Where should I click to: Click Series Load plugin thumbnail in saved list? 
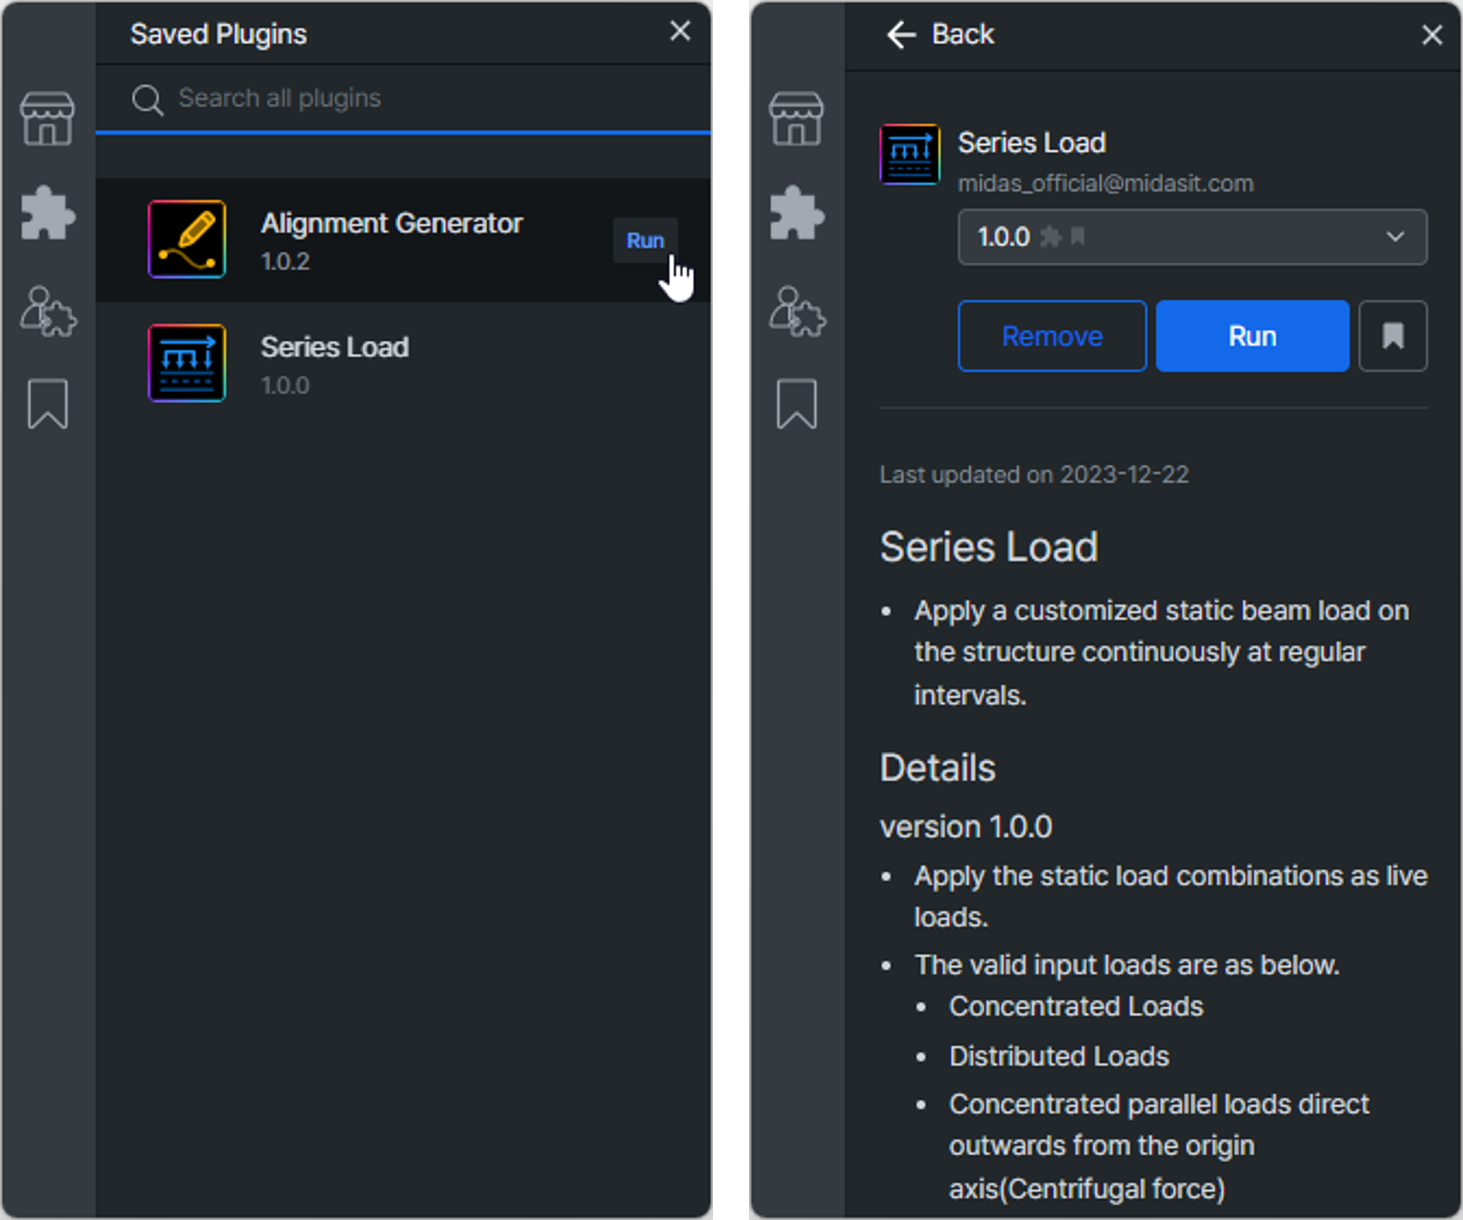click(187, 363)
